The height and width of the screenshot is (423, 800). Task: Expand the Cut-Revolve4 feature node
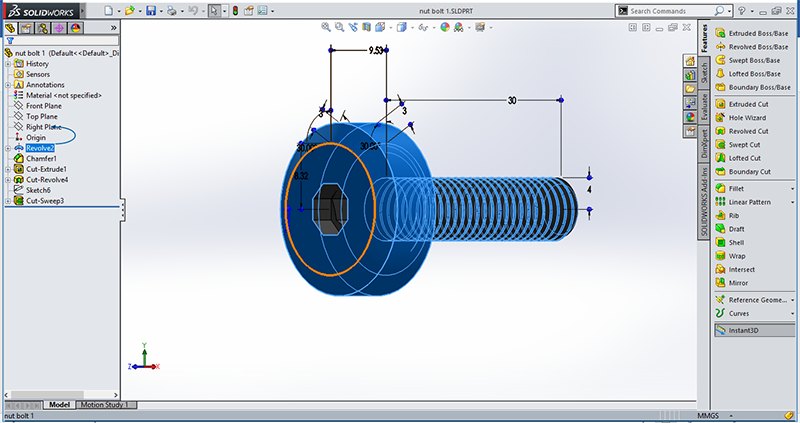(8, 180)
